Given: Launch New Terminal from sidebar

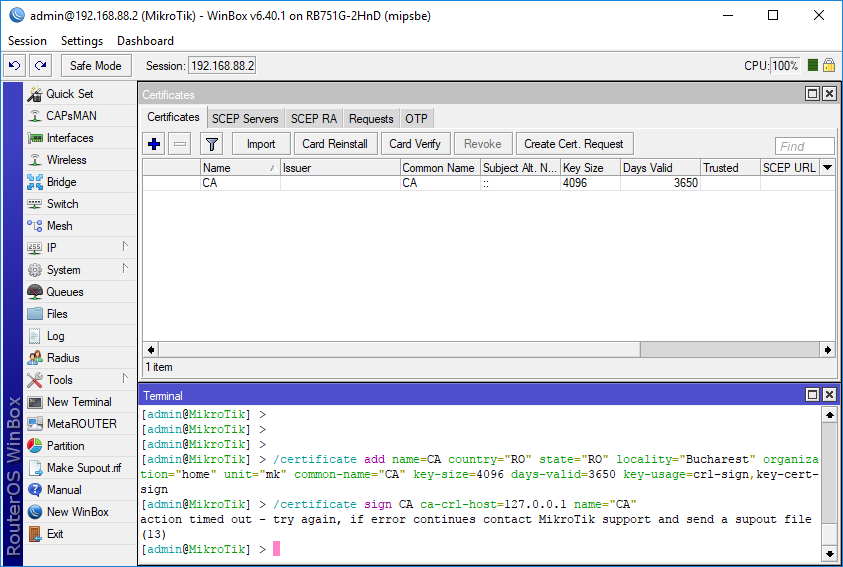Looking at the screenshot, I should (x=78, y=402).
